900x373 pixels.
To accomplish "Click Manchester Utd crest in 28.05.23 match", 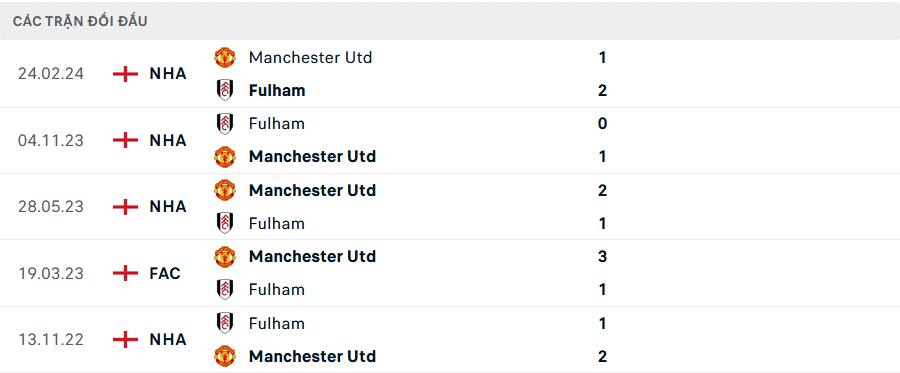I will tap(225, 190).
